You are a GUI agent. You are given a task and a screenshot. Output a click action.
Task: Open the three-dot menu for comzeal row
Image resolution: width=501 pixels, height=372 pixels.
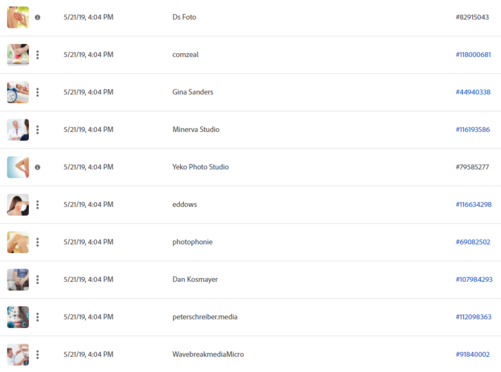(37, 55)
